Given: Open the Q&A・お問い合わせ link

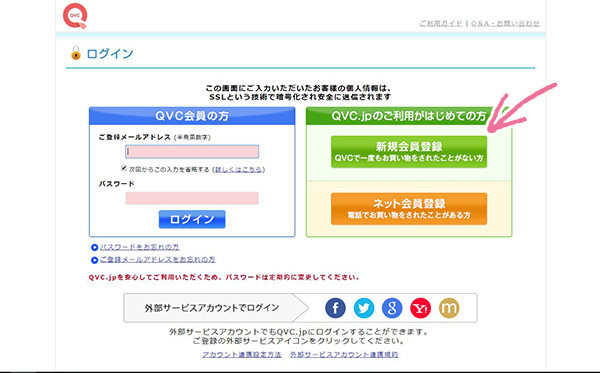Looking at the screenshot, I should coord(505,23).
